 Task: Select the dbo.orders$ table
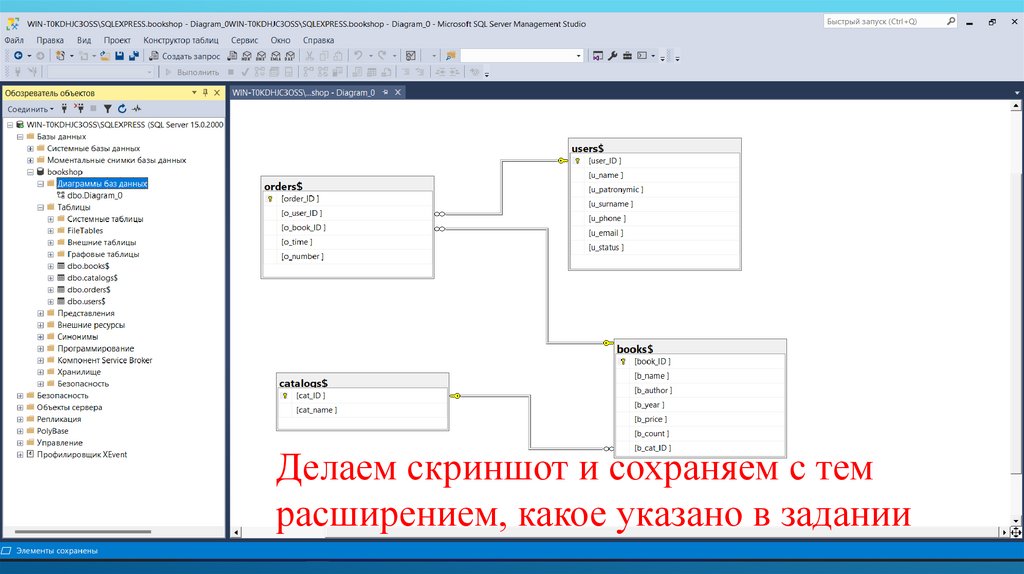(89, 289)
